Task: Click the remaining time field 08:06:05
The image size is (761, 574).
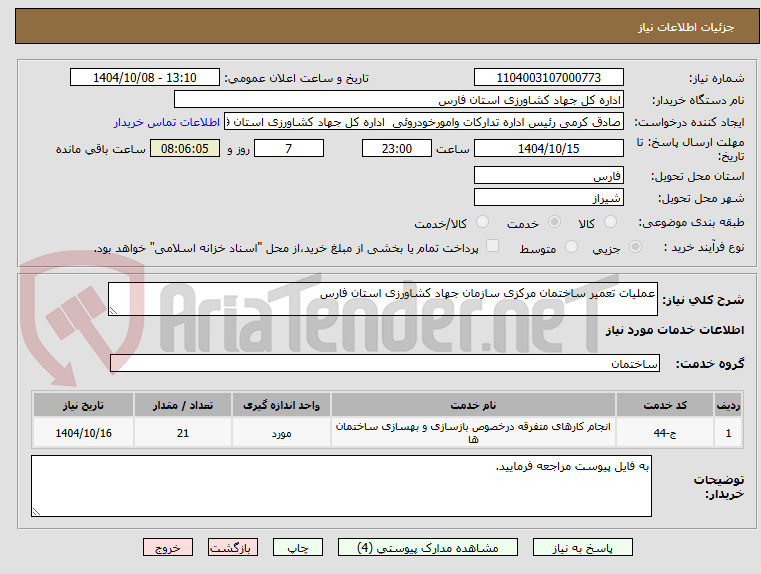Action: (x=185, y=148)
